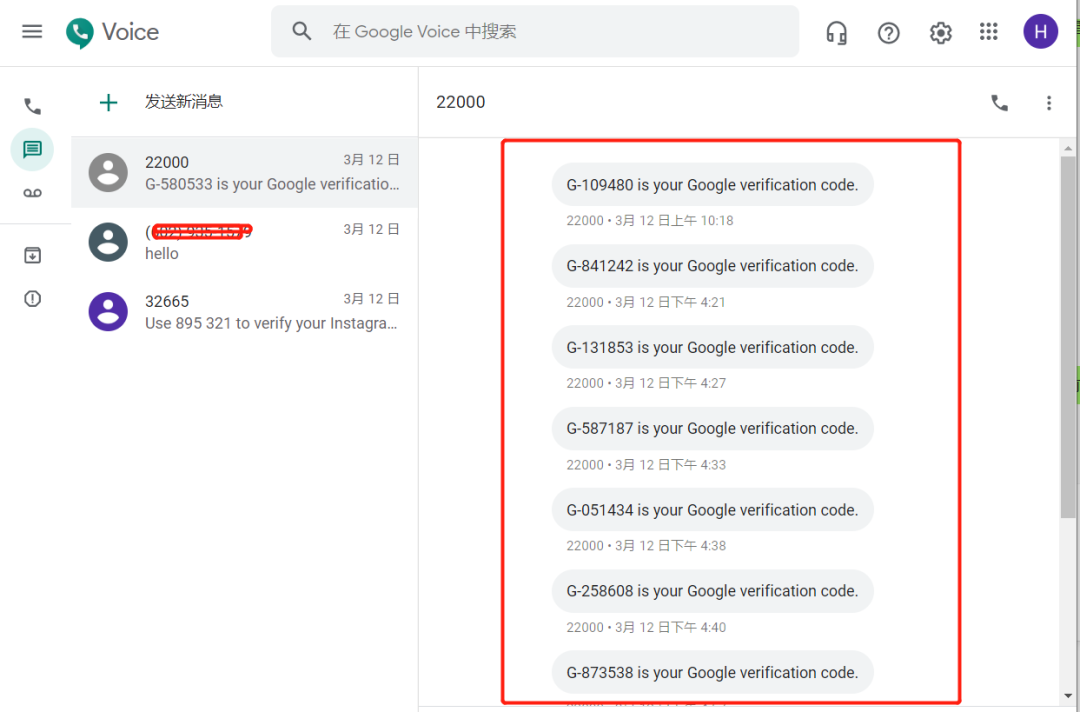Expand more options for conversation 22000
1080x712 pixels.
click(1048, 103)
